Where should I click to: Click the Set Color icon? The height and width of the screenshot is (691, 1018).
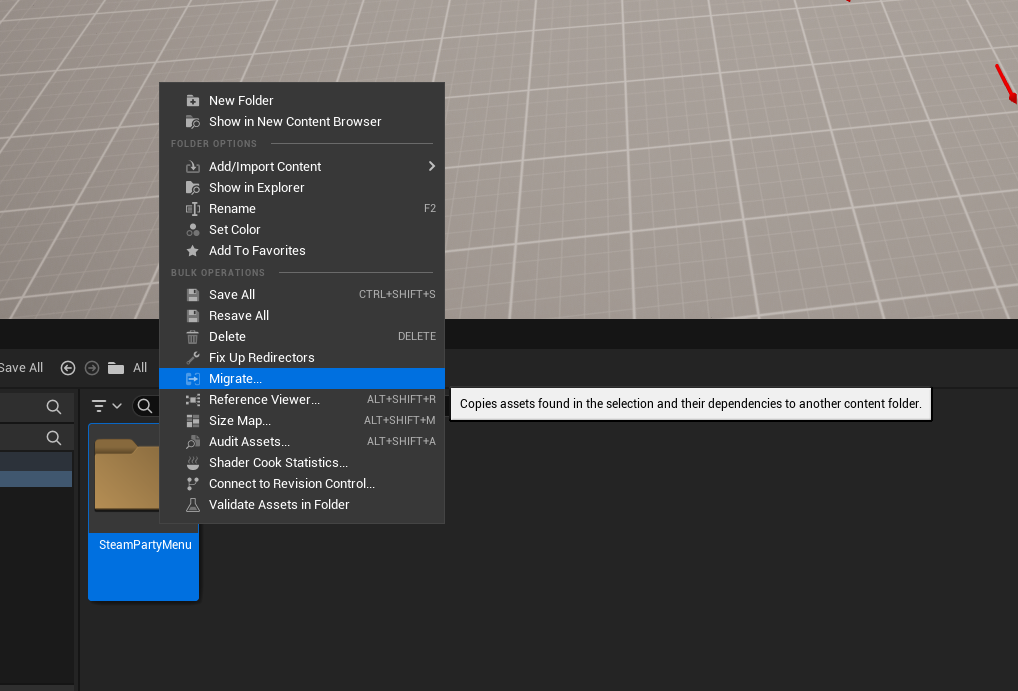193,230
